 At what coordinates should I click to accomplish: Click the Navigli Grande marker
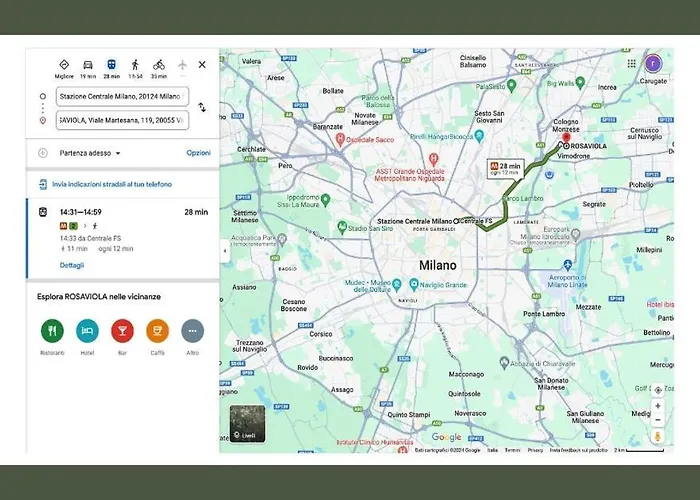pos(414,284)
